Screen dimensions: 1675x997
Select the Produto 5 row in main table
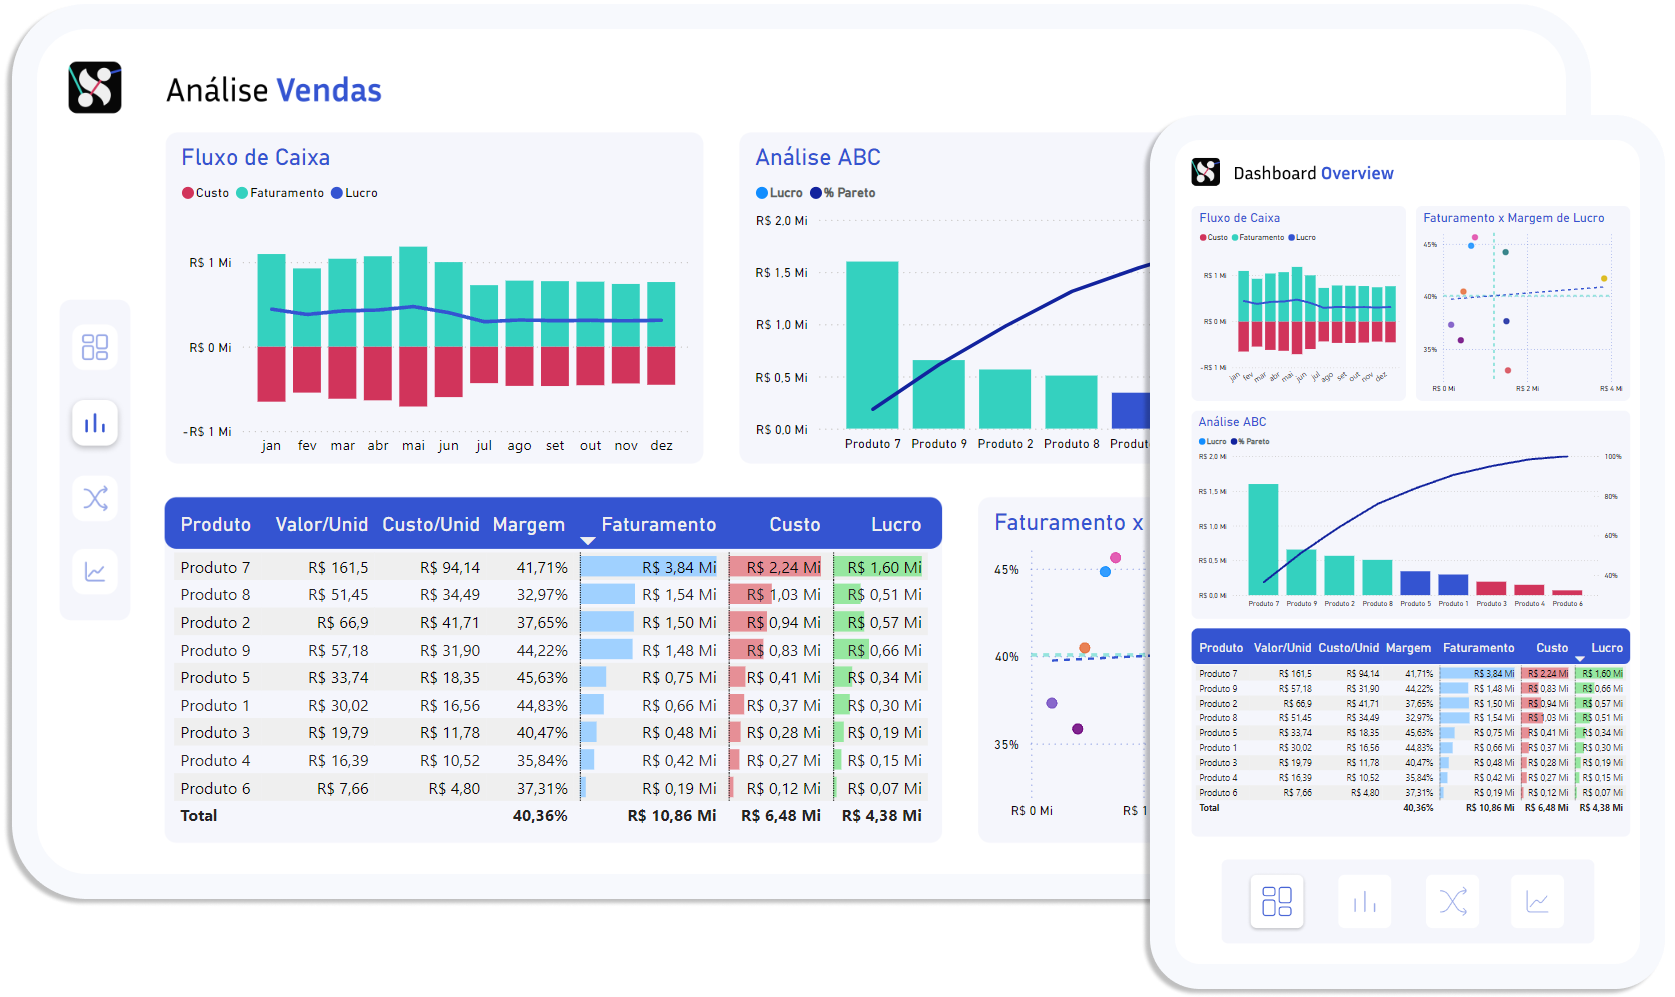553,677
